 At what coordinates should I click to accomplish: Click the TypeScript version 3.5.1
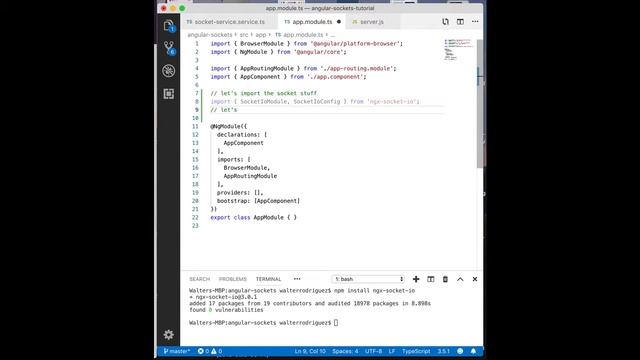(444, 351)
